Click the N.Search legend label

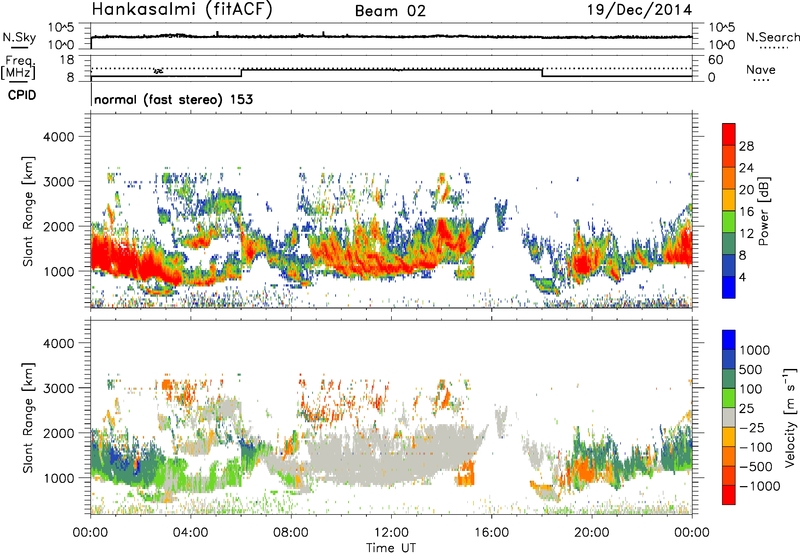coord(772,37)
